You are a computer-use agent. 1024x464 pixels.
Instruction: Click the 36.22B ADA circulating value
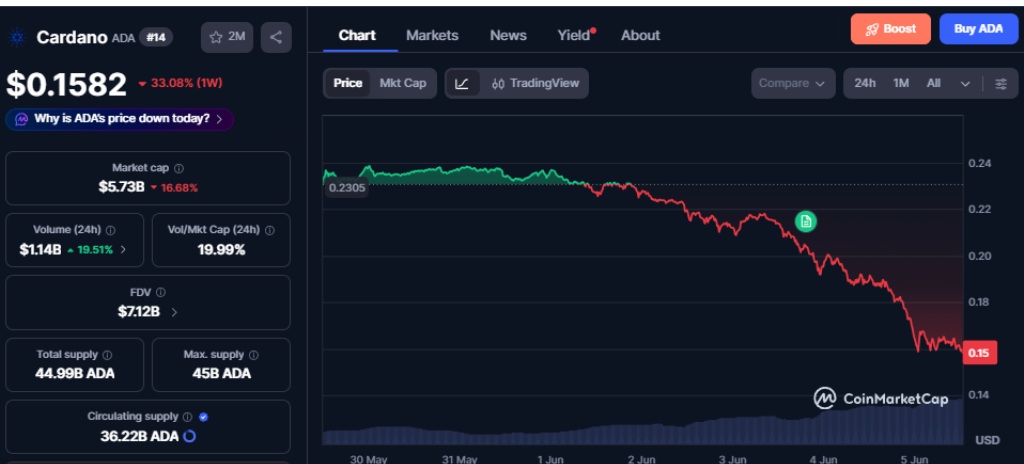click(x=139, y=436)
